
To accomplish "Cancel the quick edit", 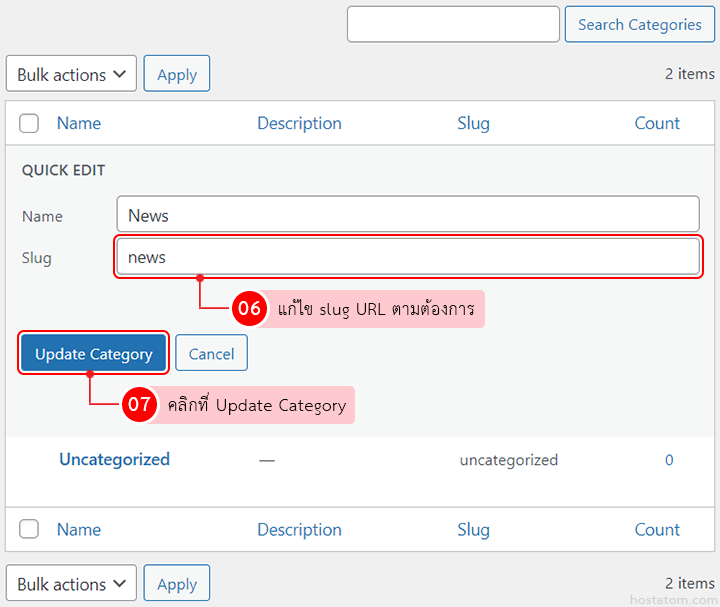I will tap(211, 353).
